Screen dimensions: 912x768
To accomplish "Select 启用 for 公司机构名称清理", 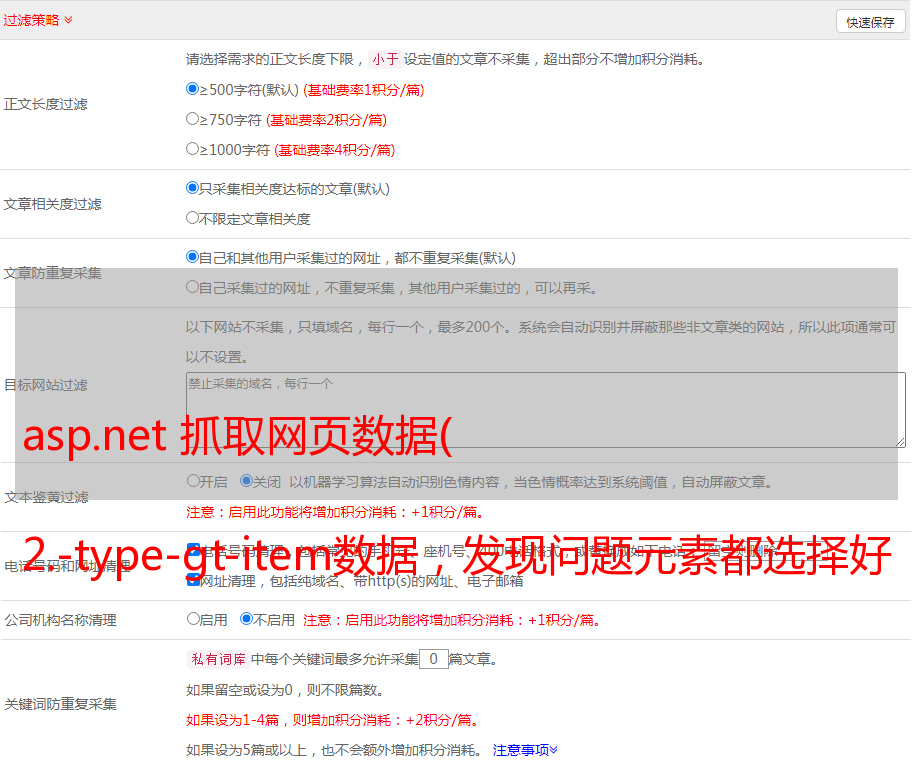I will pyautogui.click(x=194, y=619).
